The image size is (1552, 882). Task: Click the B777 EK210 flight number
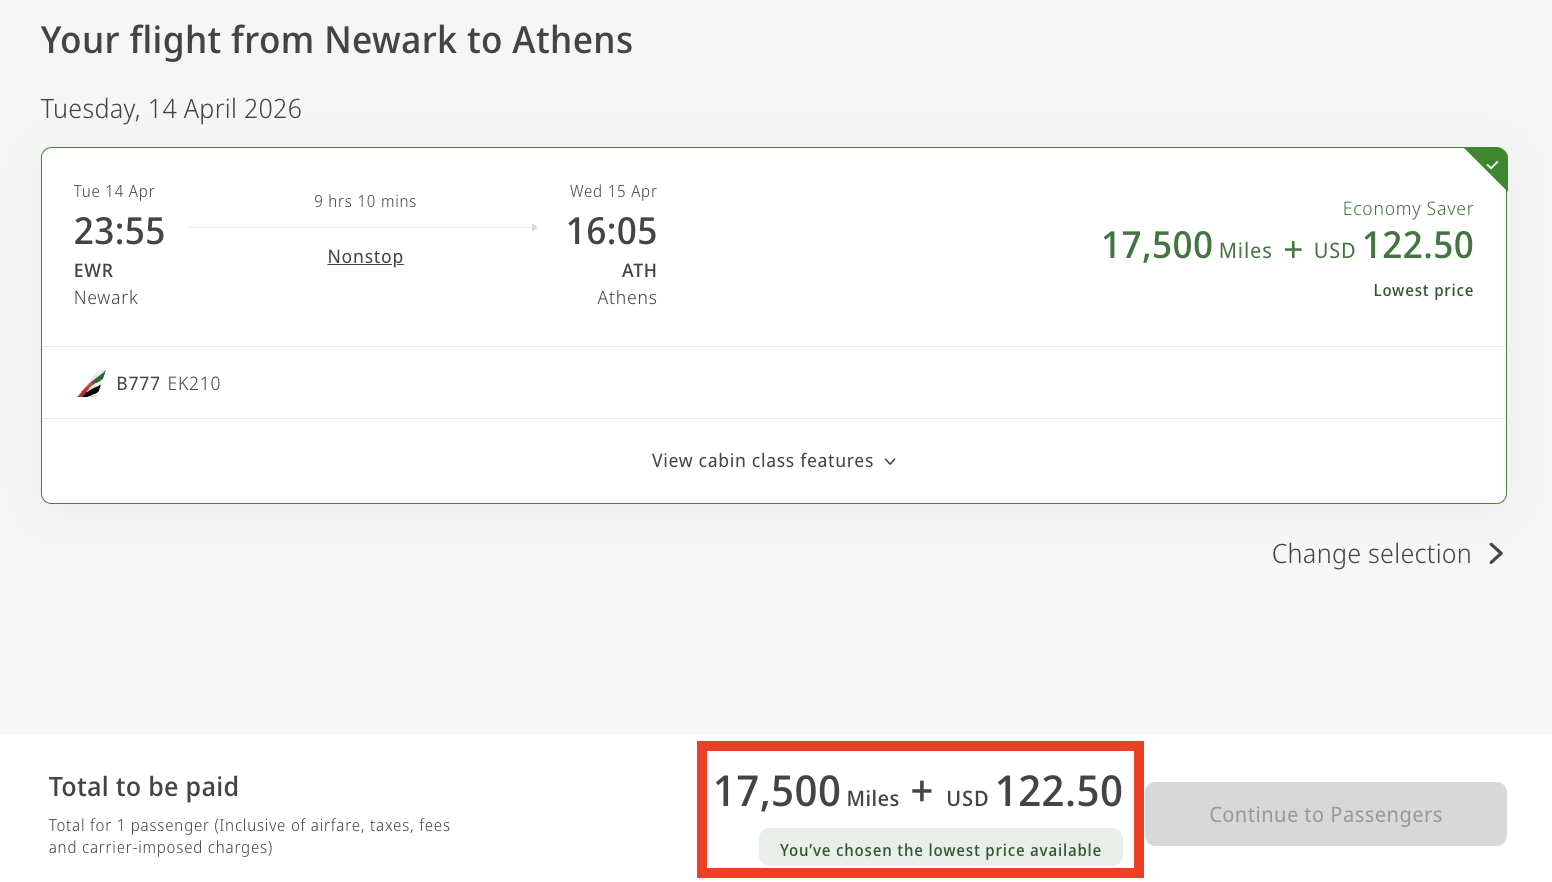coord(168,384)
